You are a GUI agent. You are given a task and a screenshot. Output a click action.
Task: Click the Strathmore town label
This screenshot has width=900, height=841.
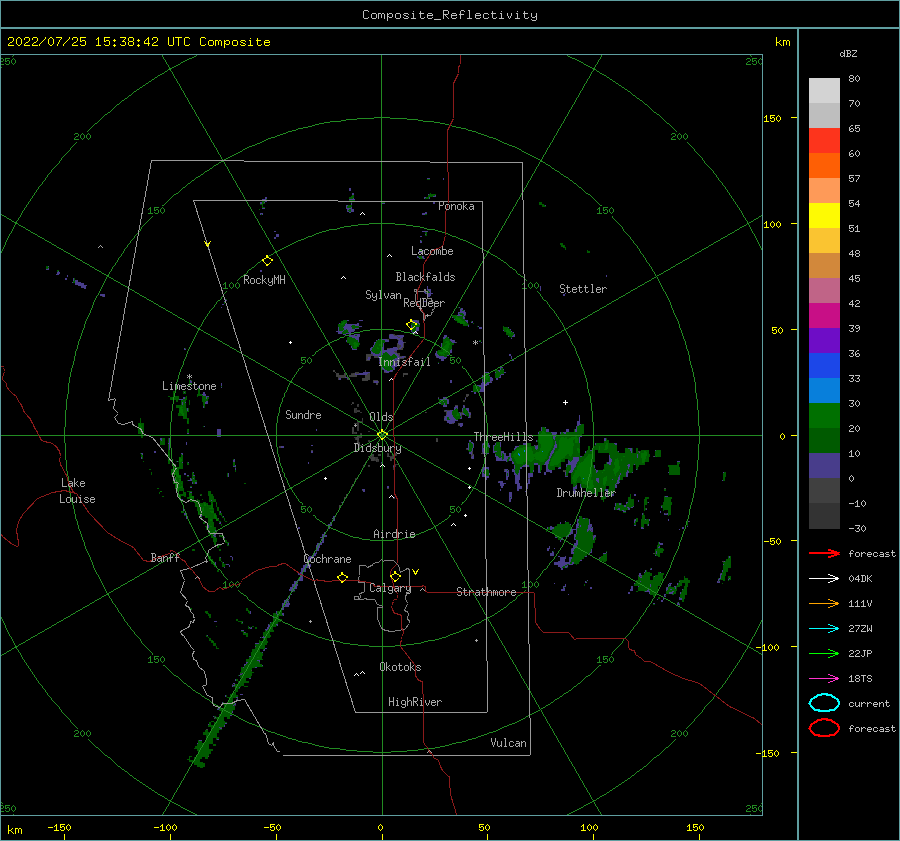tap(486, 592)
